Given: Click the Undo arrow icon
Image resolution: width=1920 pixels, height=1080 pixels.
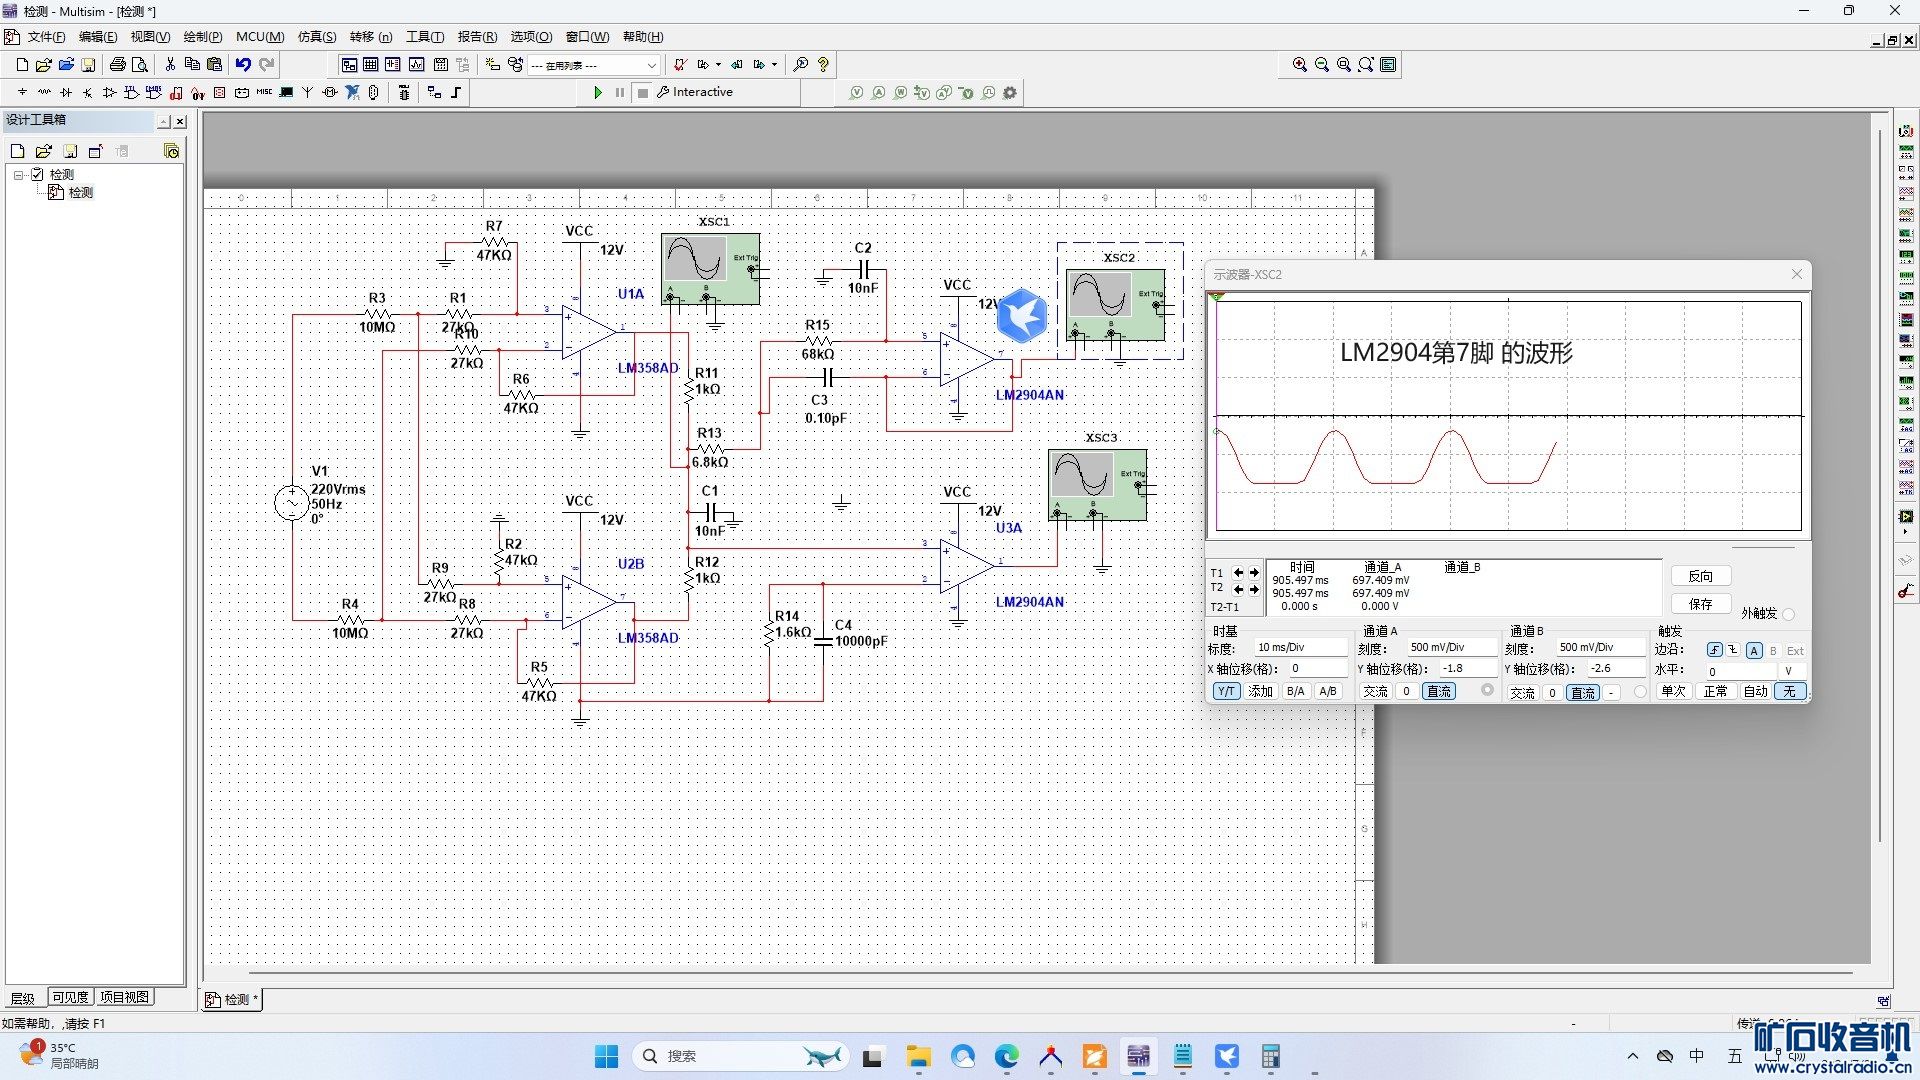Looking at the screenshot, I should [243, 64].
